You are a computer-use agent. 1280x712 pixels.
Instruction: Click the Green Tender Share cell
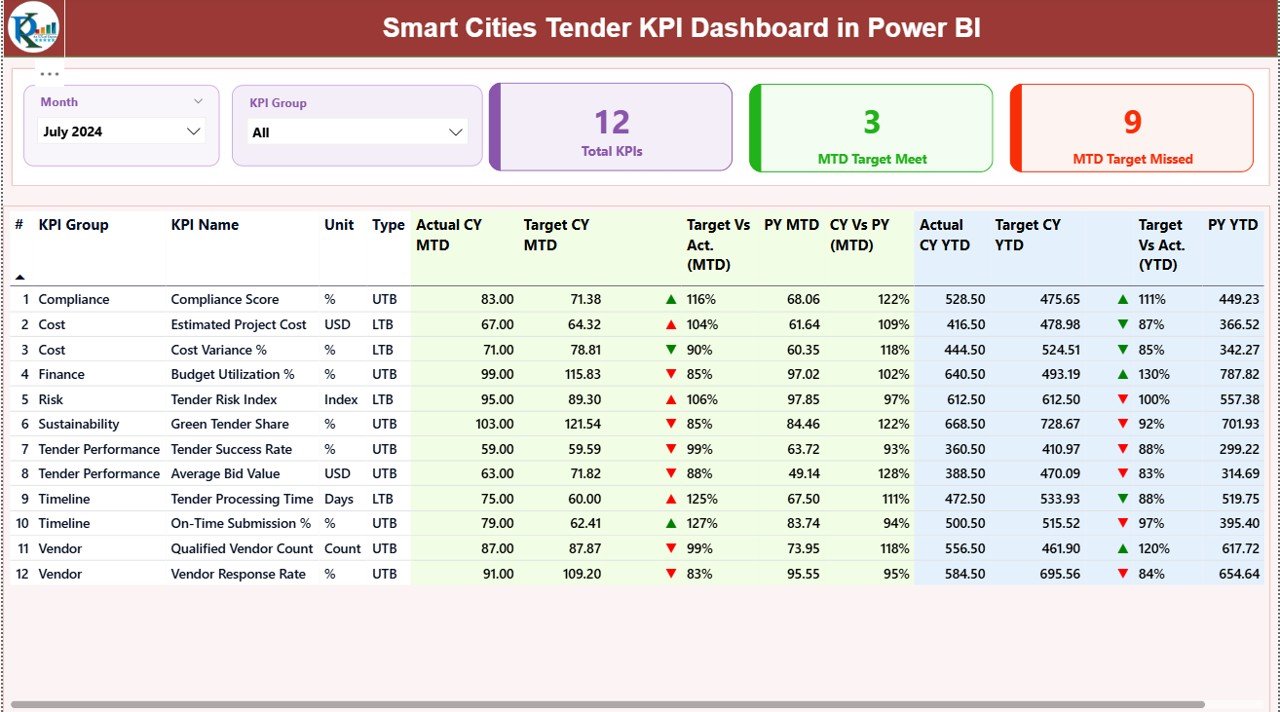[x=228, y=423]
